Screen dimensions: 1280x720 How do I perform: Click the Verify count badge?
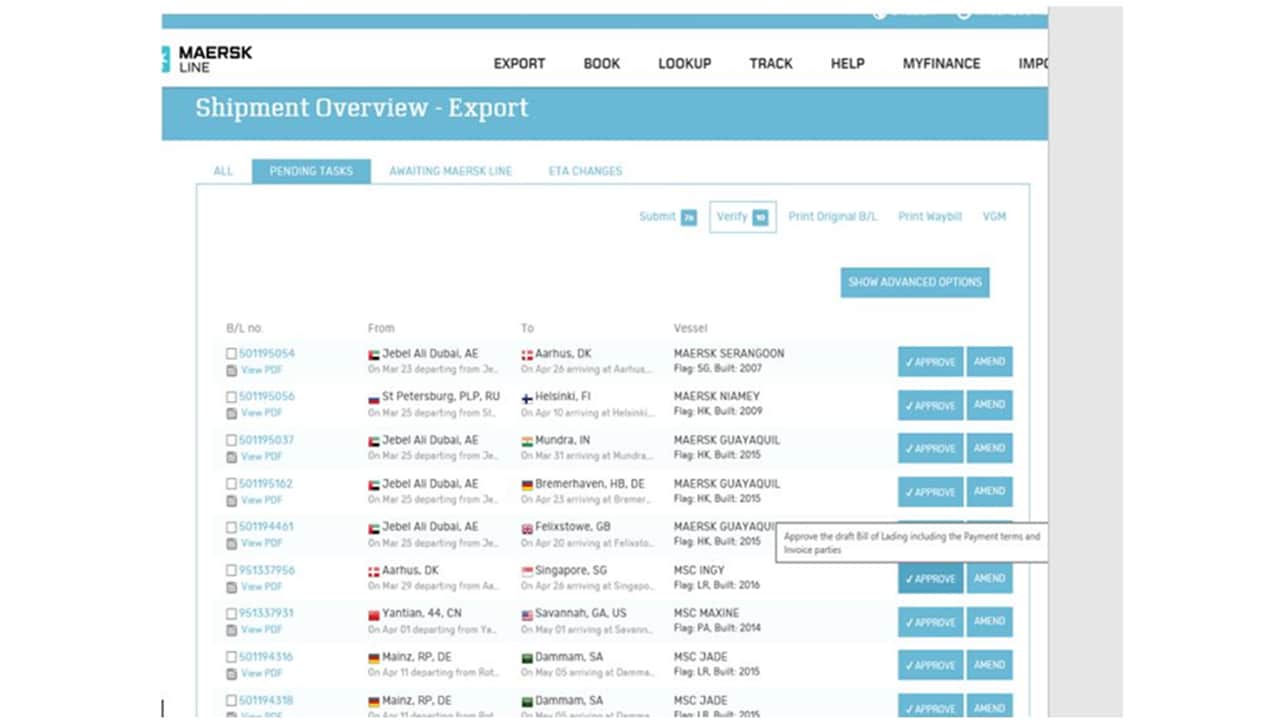click(x=761, y=217)
